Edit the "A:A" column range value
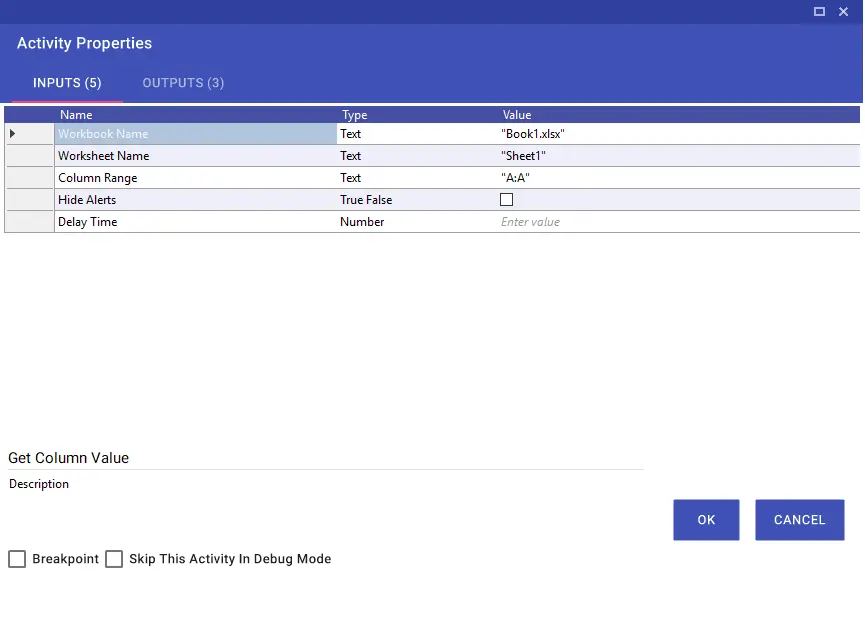Screen dimensions: 865x624 [679, 178]
